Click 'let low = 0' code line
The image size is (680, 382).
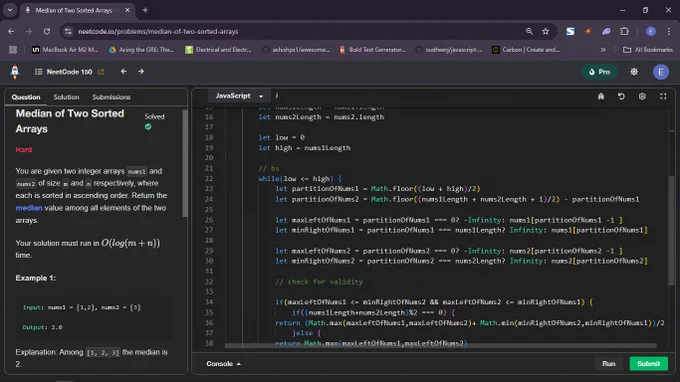coord(281,137)
